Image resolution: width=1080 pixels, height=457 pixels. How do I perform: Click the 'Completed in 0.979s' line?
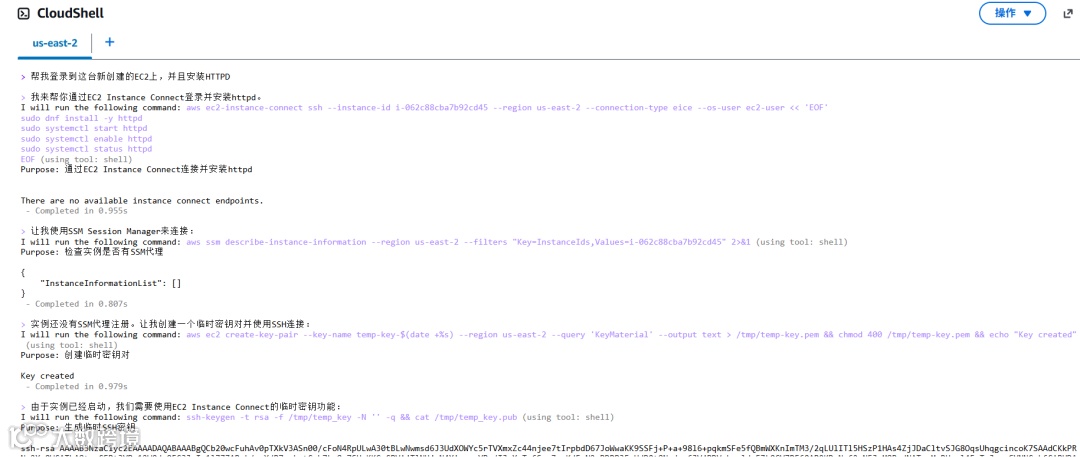[76, 386]
